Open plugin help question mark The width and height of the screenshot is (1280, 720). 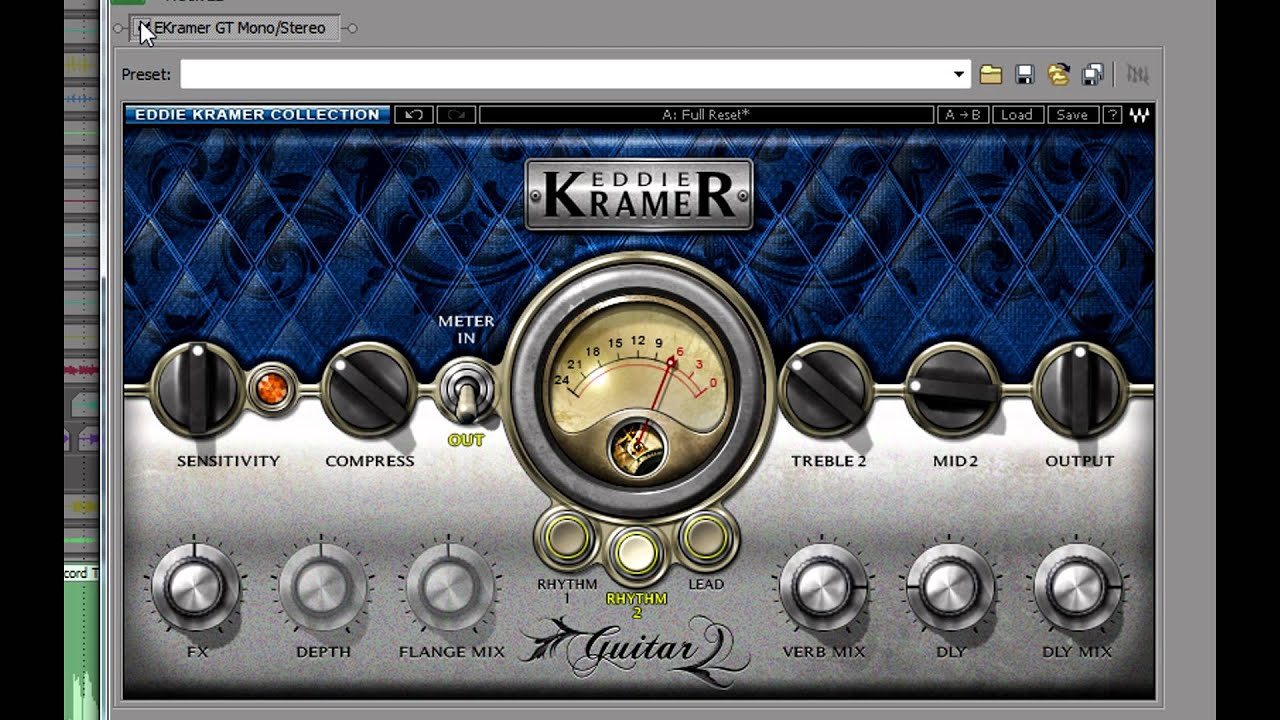tap(1112, 115)
